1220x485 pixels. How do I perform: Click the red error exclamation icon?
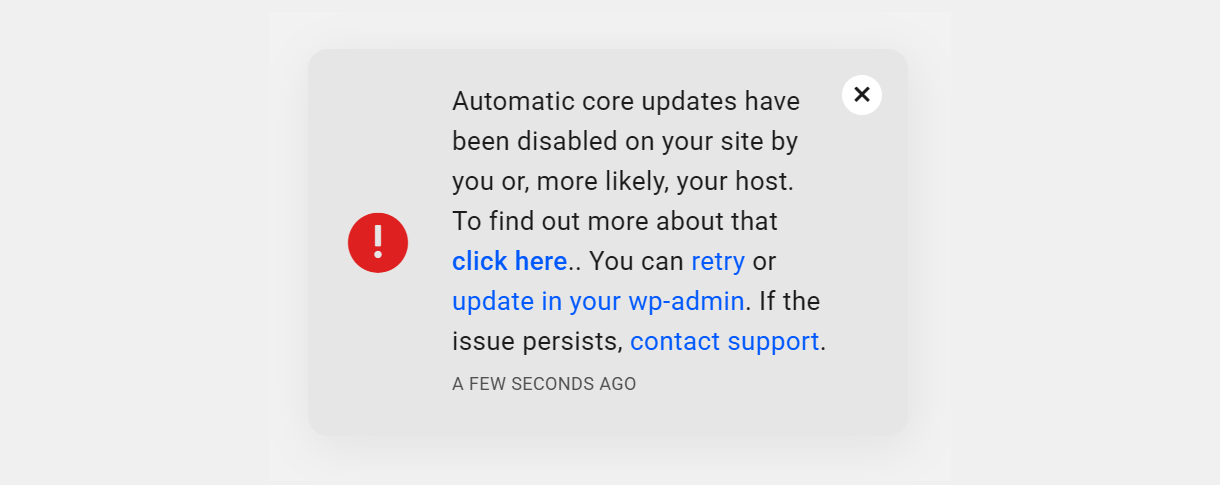pos(378,243)
